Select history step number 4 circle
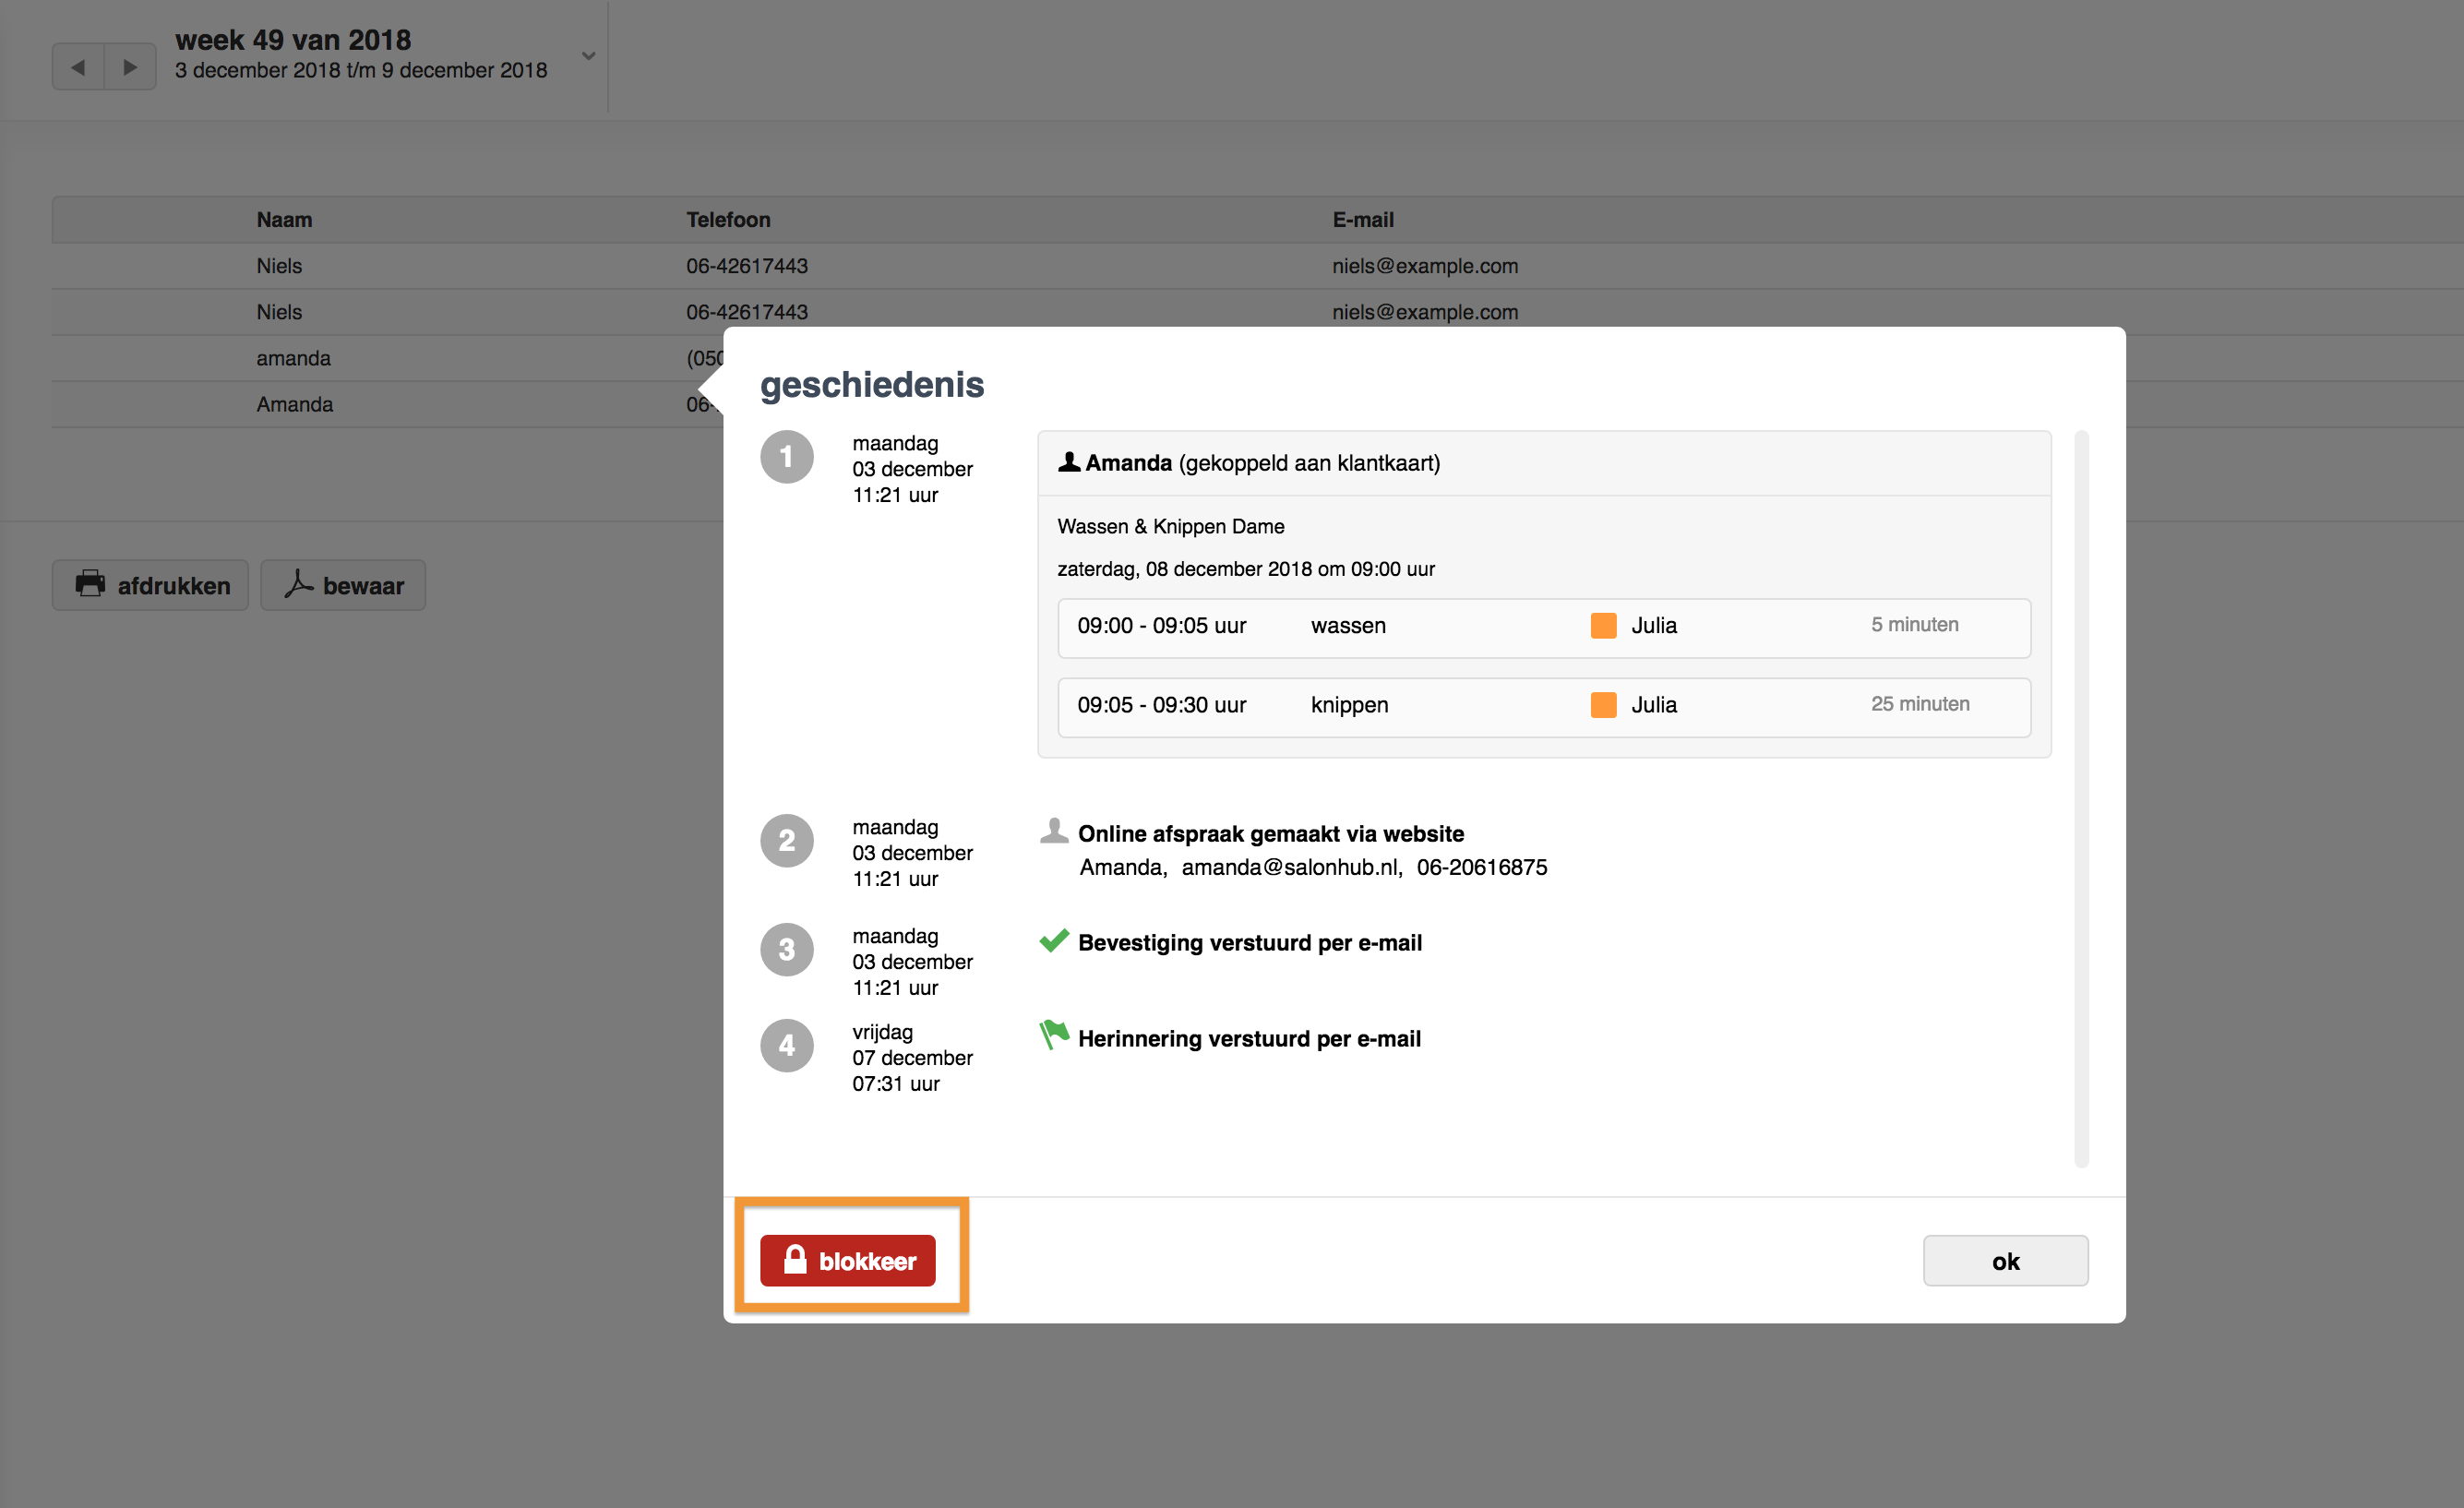Screen dimensions: 2464x1508 tap(787, 1045)
